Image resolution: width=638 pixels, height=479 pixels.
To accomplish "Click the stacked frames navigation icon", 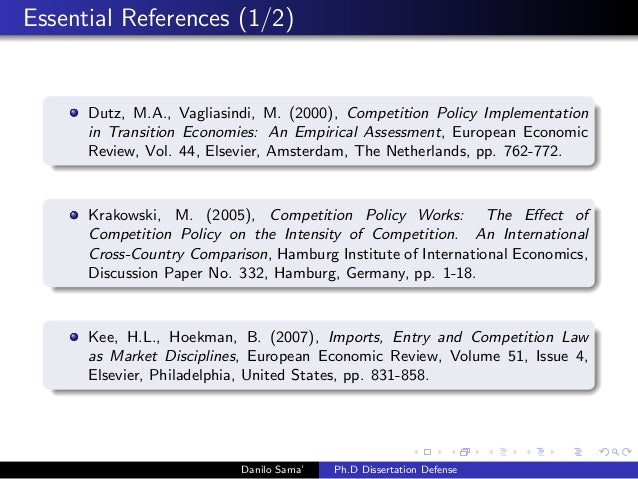I will pyautogui.click(x=465, y=452).
